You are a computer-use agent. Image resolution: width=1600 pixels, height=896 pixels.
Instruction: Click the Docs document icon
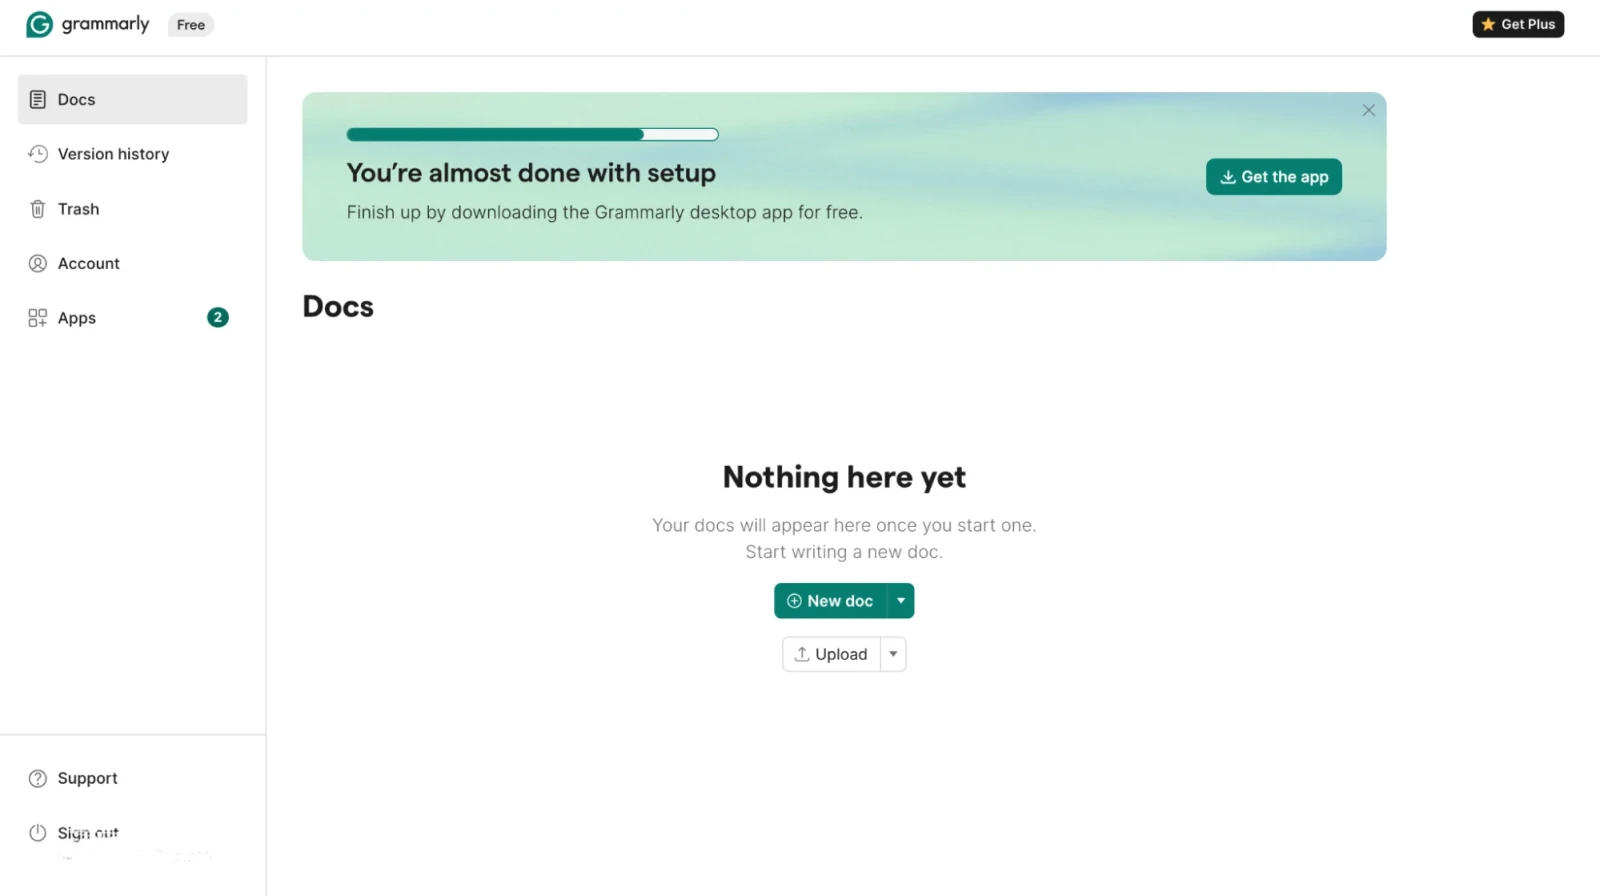(38, 99)
